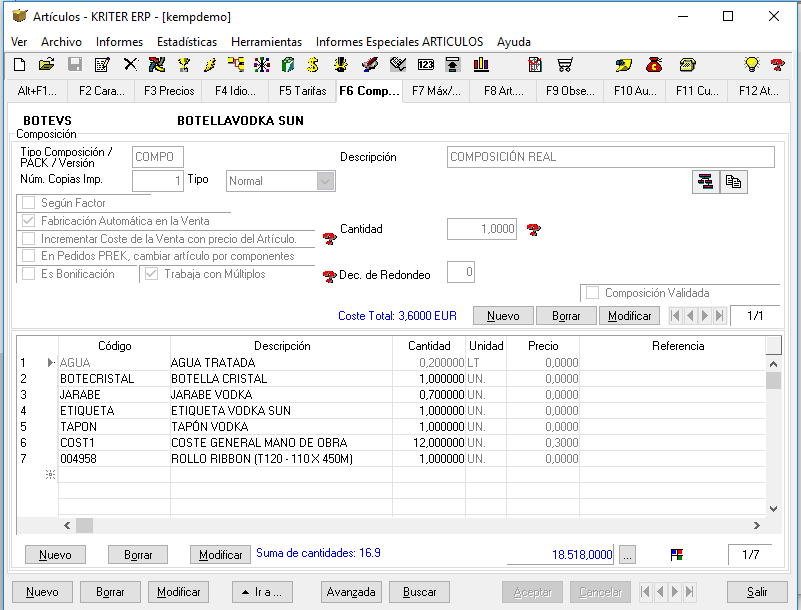Click the Salir button
This screenshot has width=801, height=610.
point(757,592)
